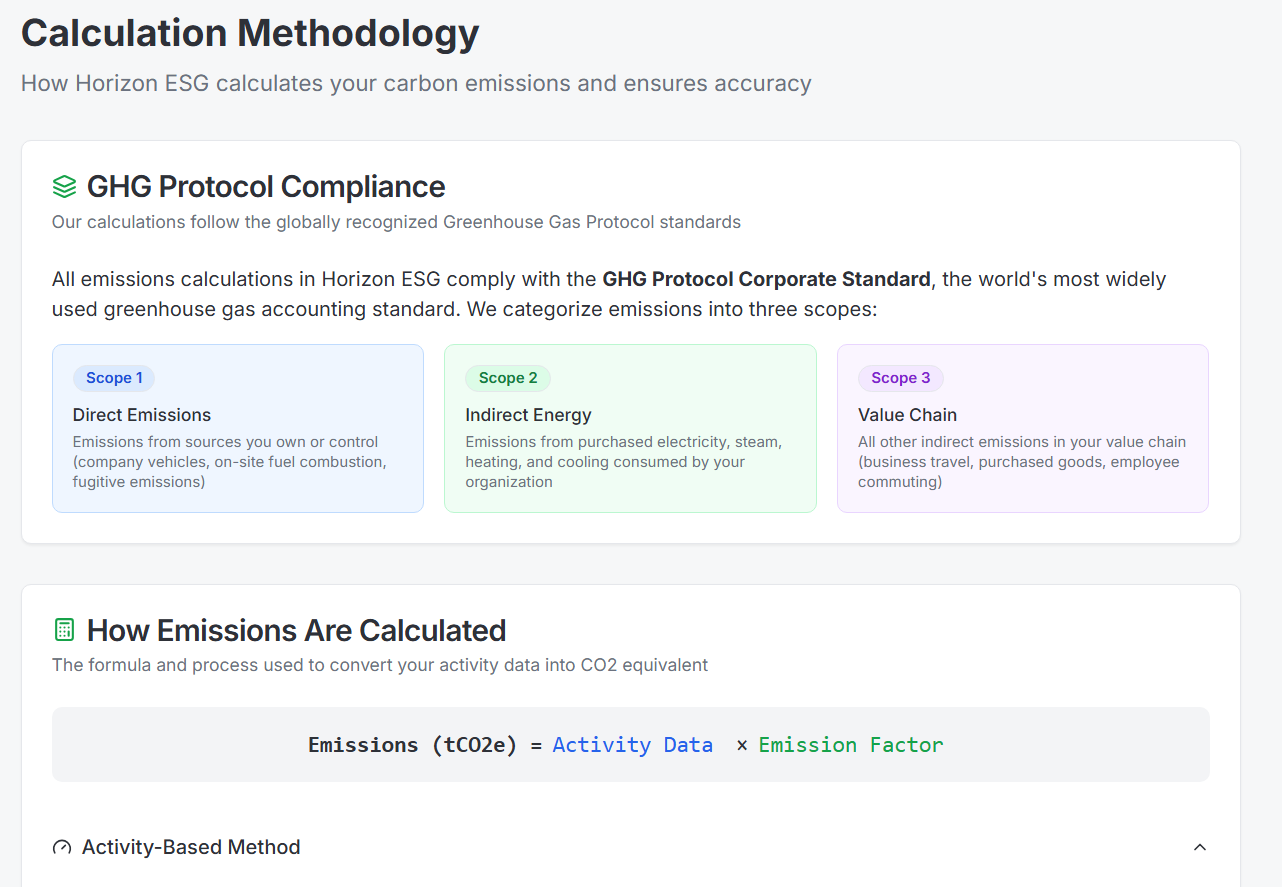The height and width of the screenshot is (887, 1282).
Task: Click the Emissions (tCO2e) formula text
Action: [413, 745]
